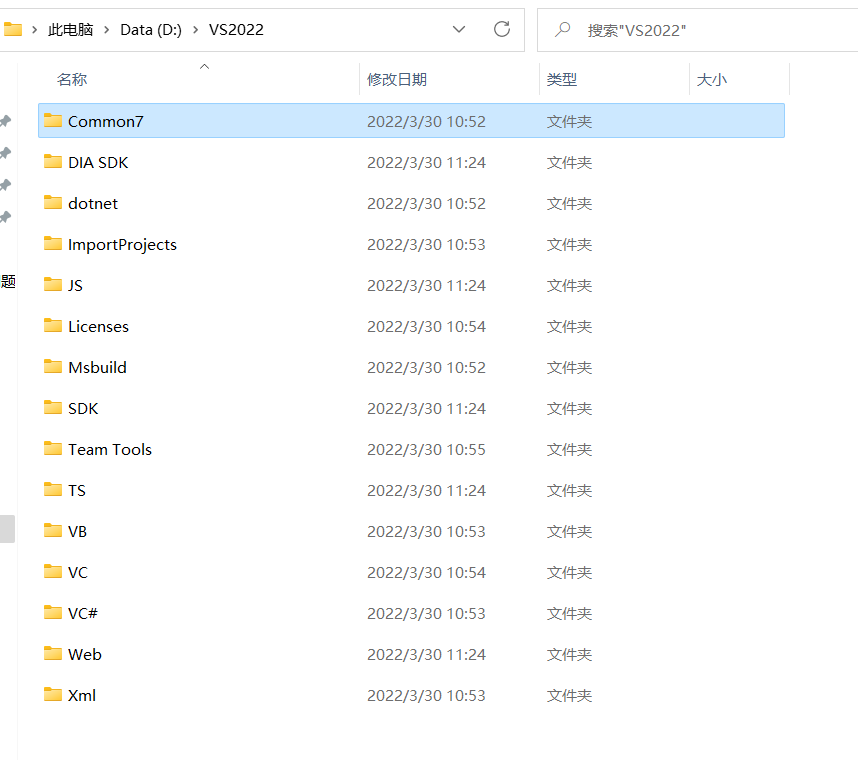This screenshot has height=760, width=858.
Task: Click 文件夹 type in the VB row
Action: pos(569,532)
